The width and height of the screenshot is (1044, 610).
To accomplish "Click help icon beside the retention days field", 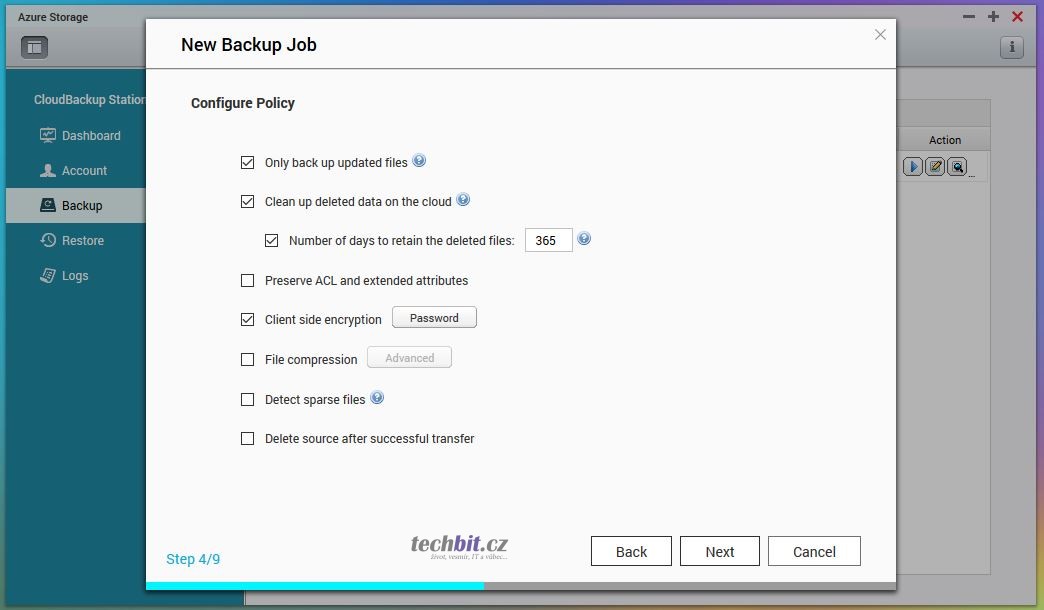I will pos(584,239).
